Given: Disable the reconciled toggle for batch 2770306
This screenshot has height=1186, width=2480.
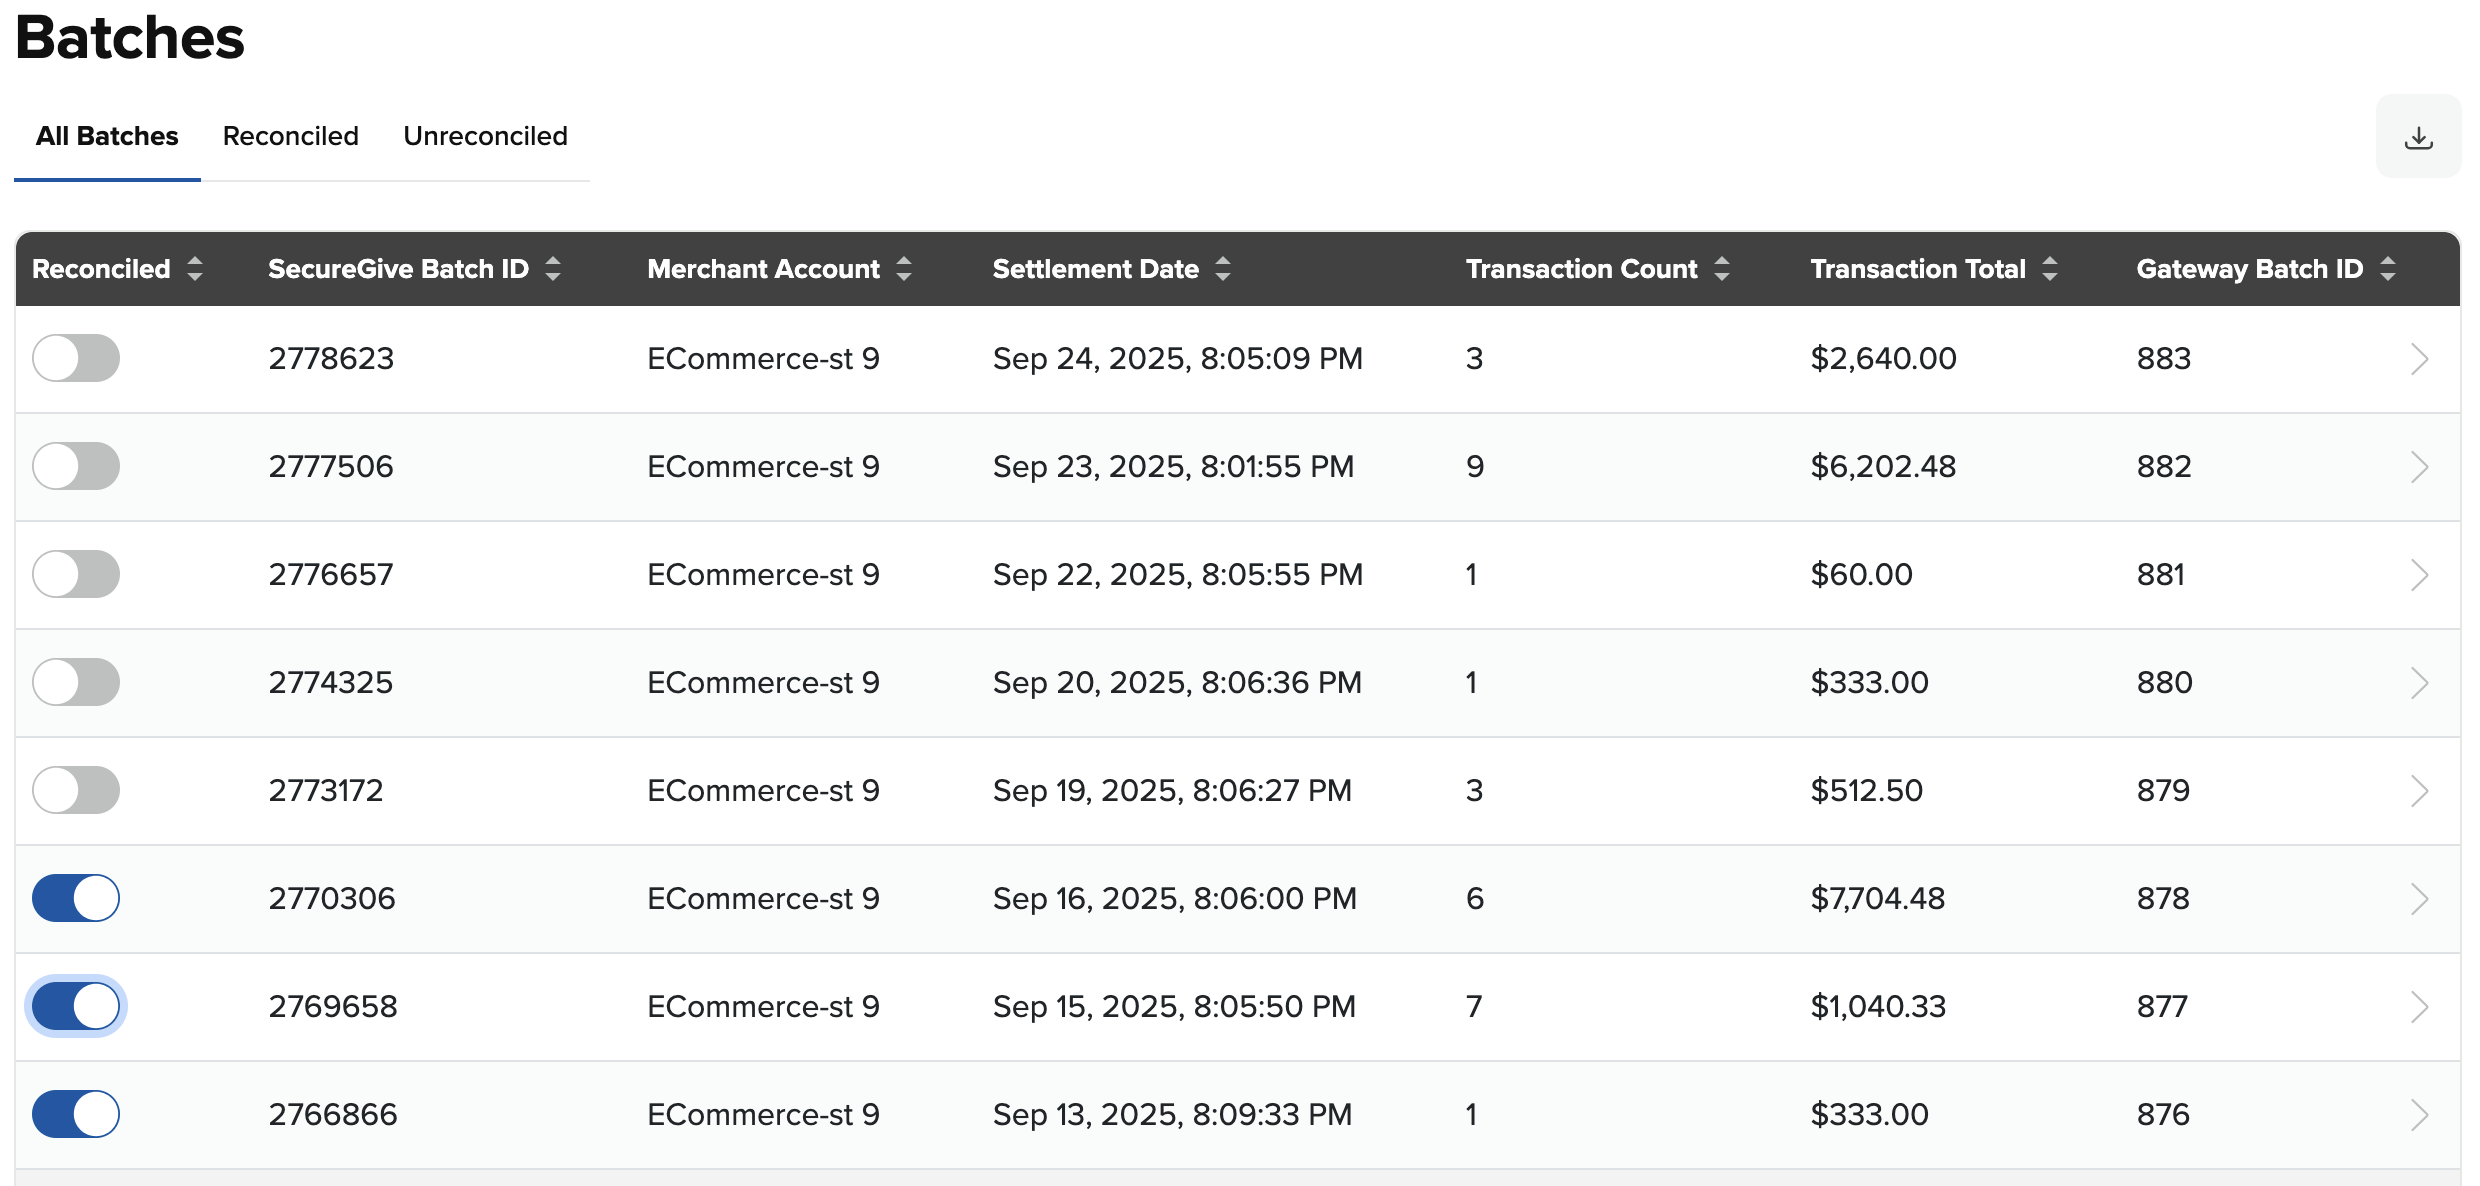Looking at the screenshot, I should (x=76, y=898).
